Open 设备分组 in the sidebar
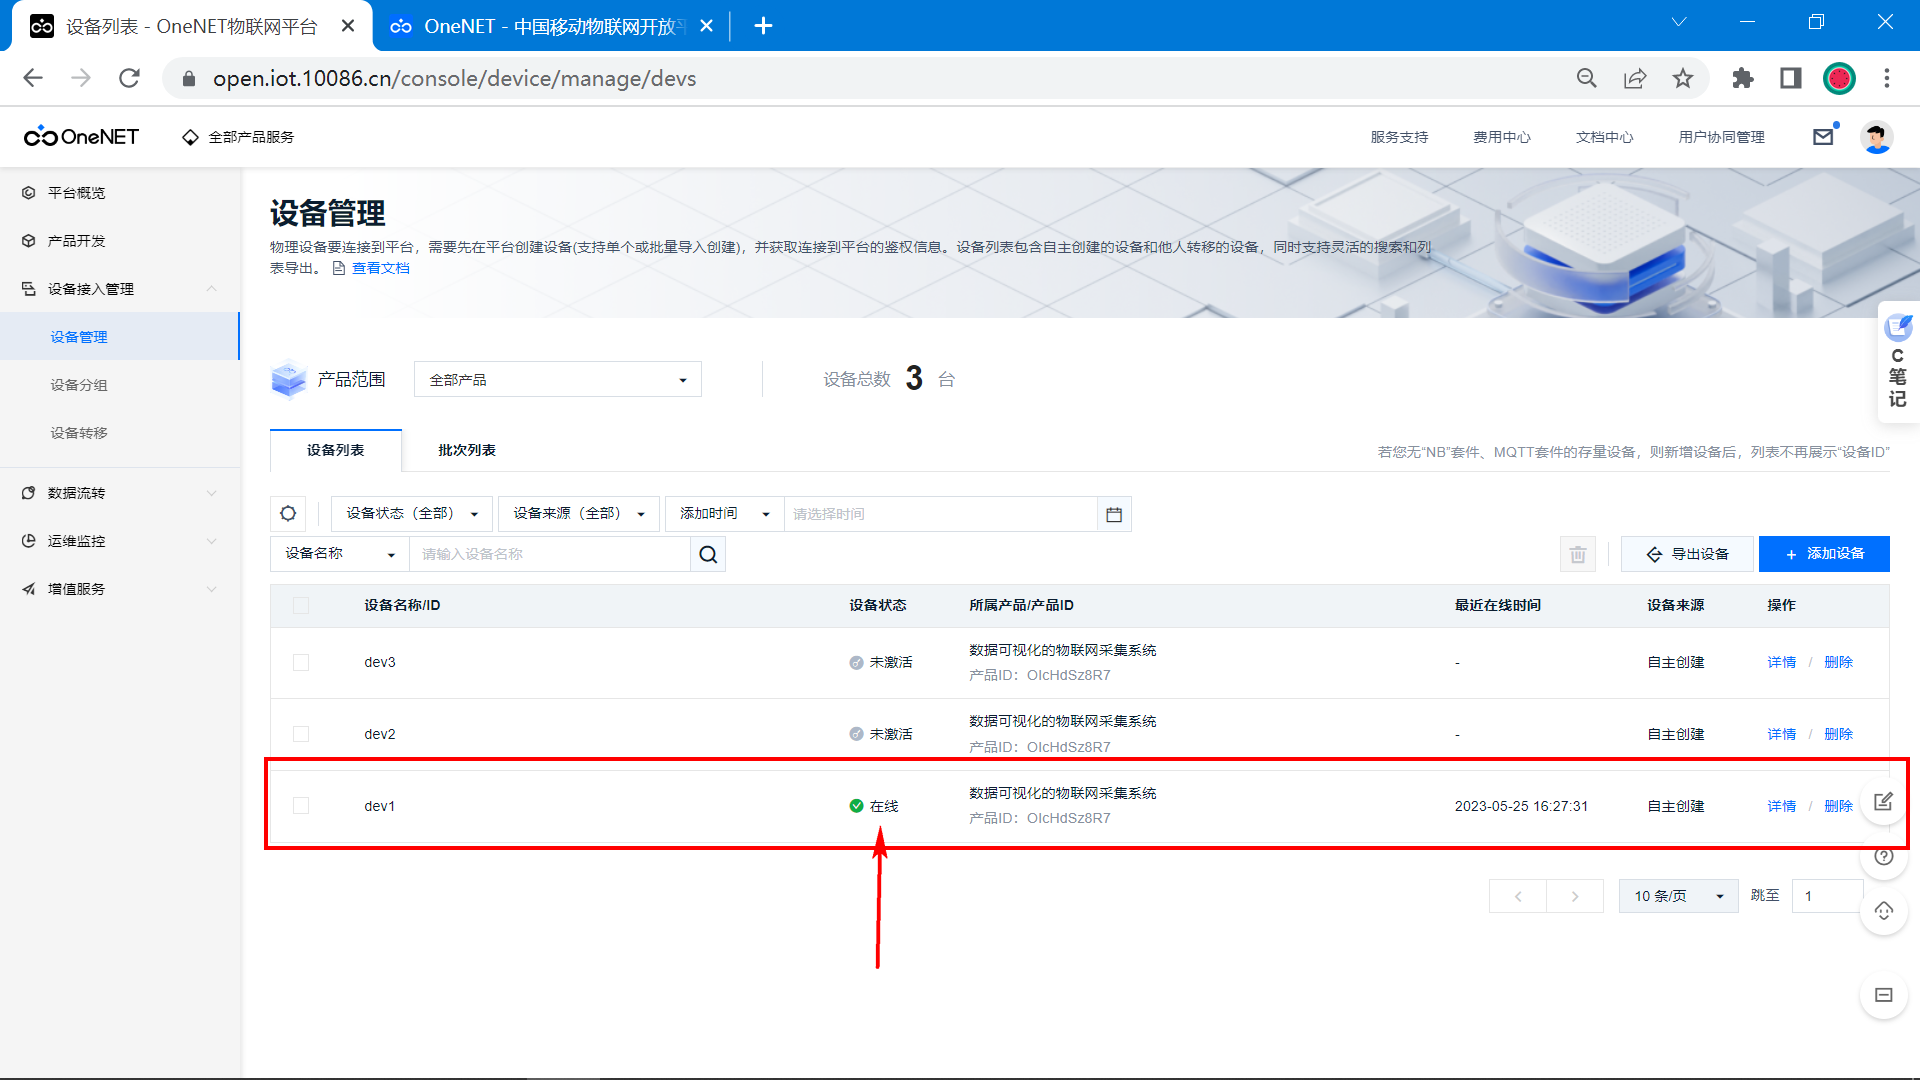The image size is (1920, 1080). click(79, 385)
